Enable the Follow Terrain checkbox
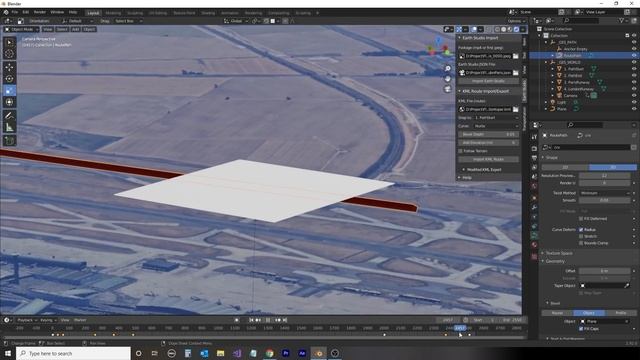Image resolution: width=640 pixels, height=360 pixels. point(460,151)
